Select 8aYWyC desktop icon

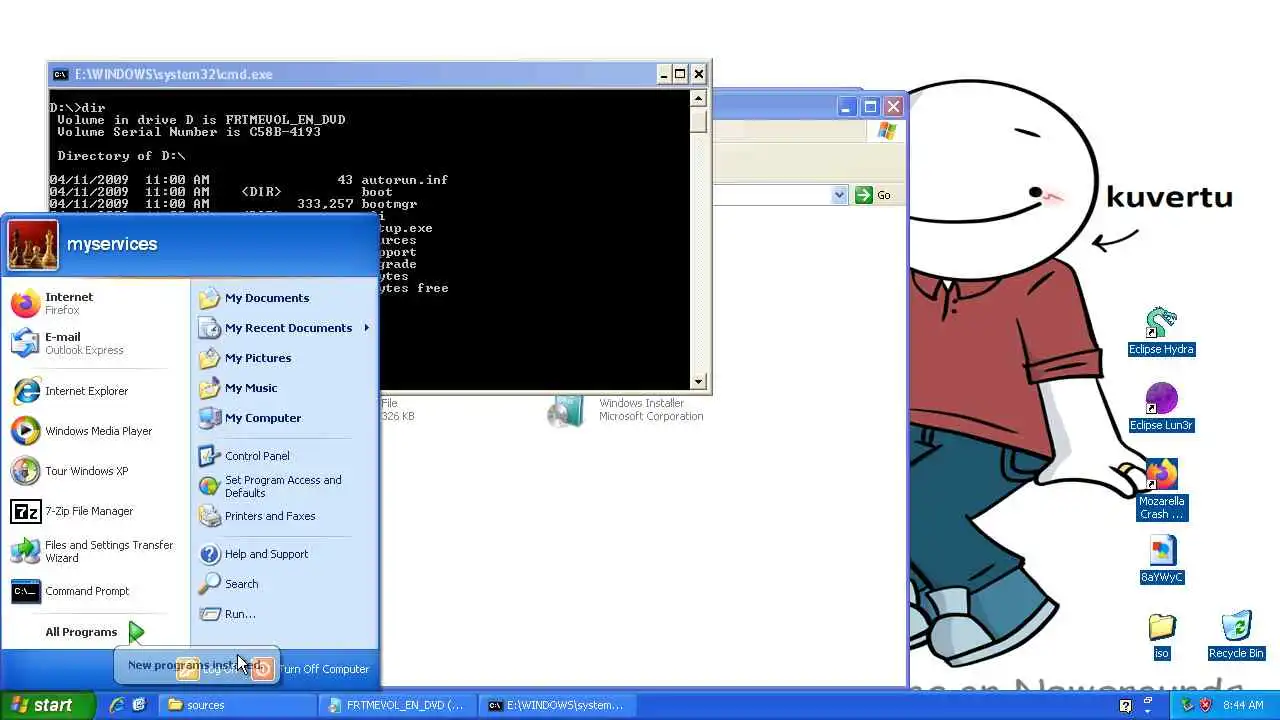coord(1161,560)
